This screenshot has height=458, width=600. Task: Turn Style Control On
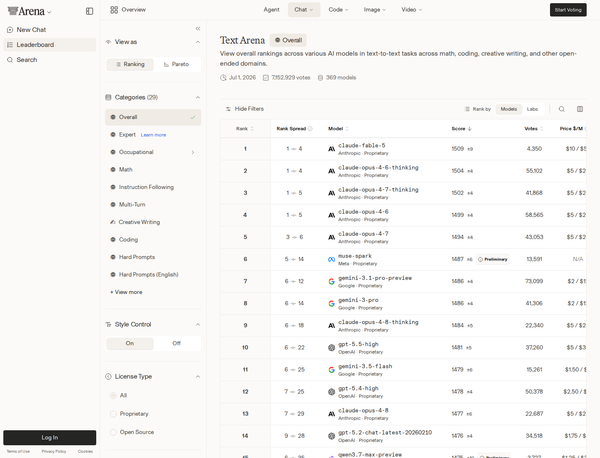click(130, 344)
